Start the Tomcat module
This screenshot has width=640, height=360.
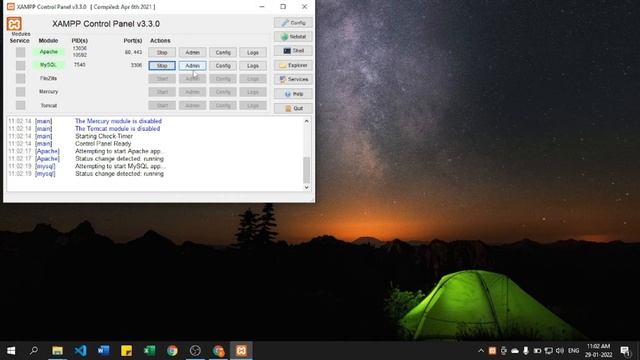point(162,105)
